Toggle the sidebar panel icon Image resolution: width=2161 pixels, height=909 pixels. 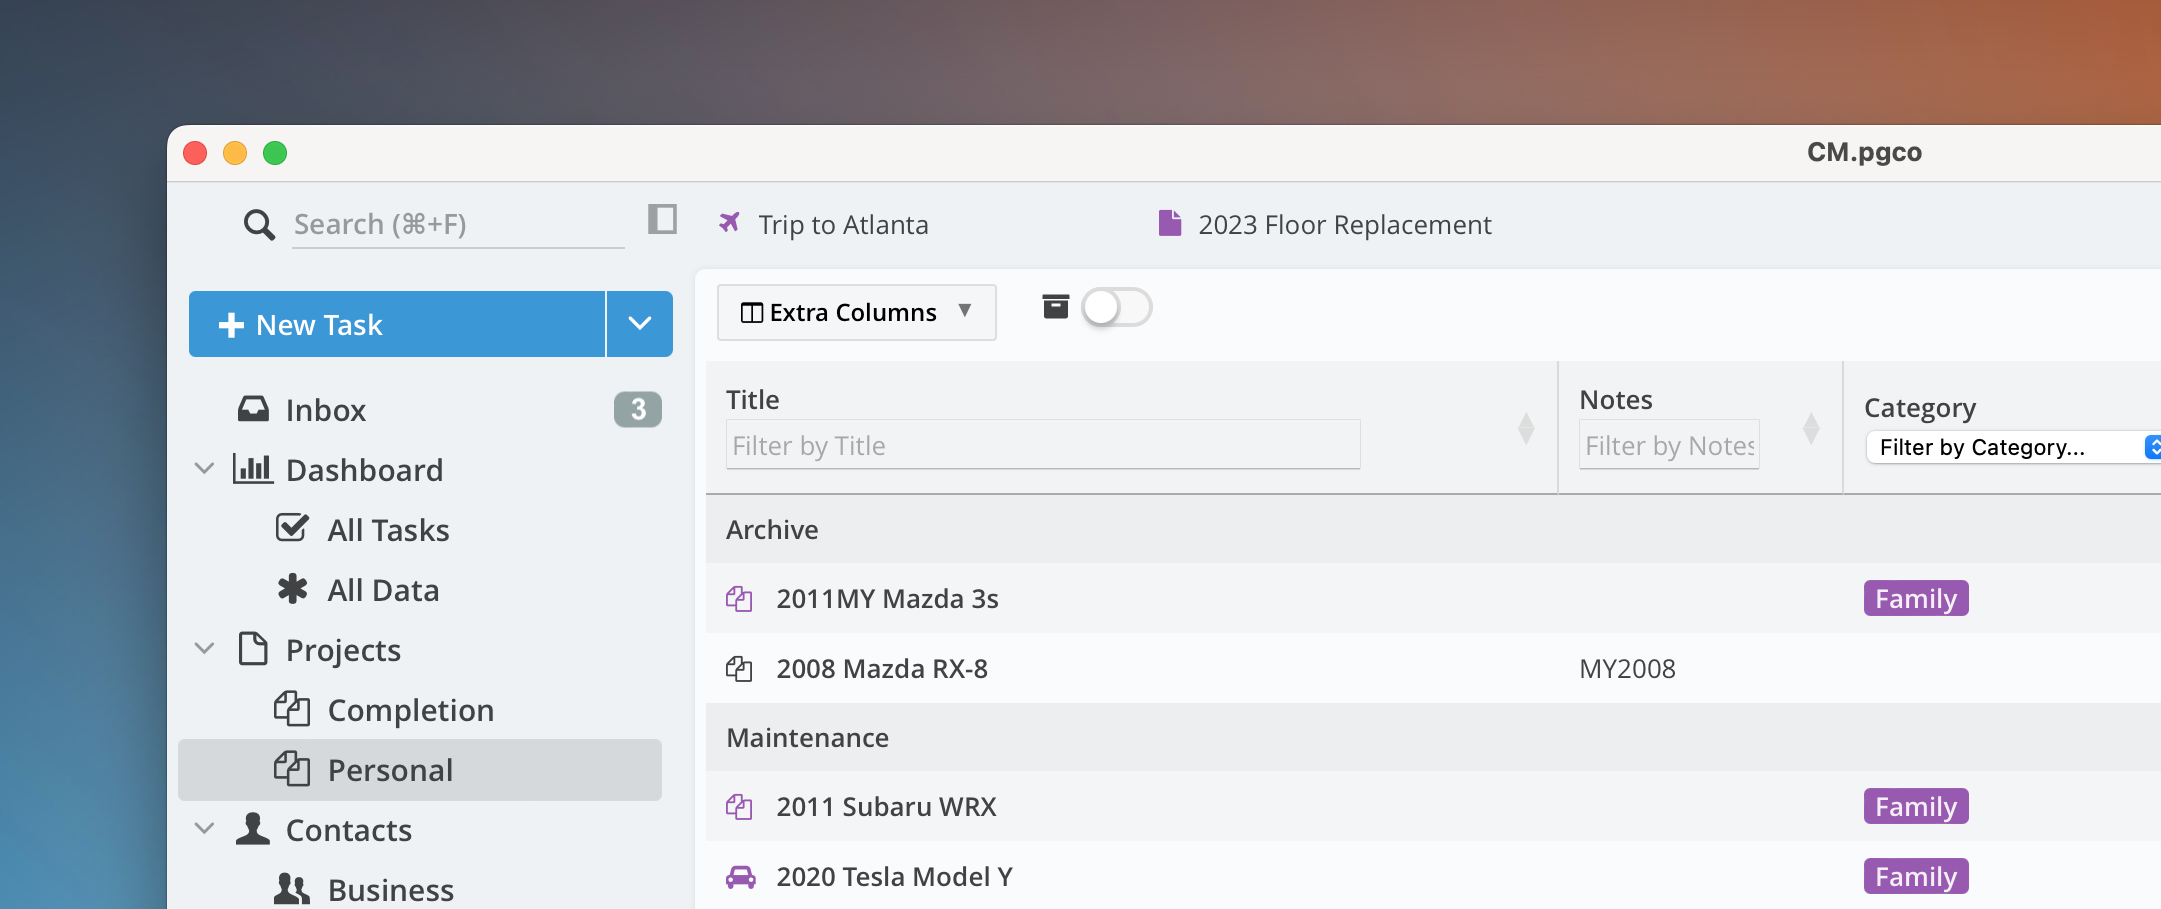pos(662,219)
